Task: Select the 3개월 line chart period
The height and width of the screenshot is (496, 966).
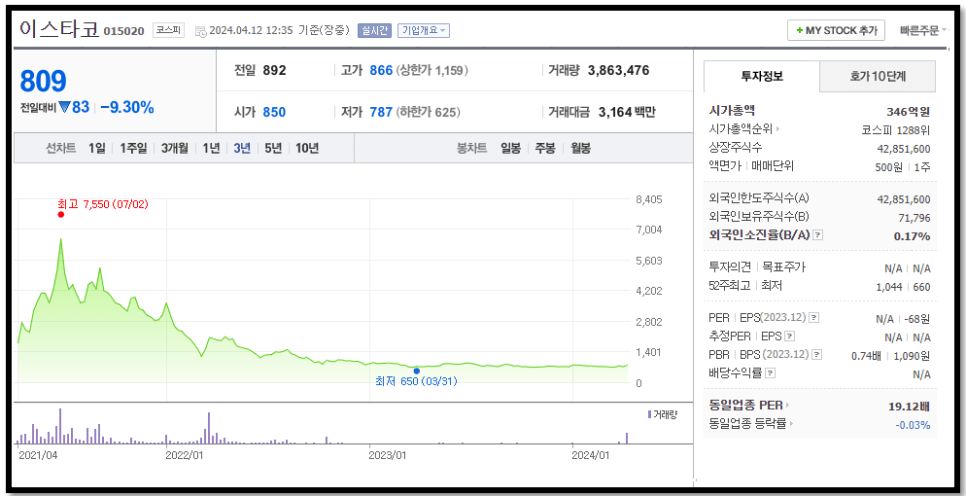Action: pos(175,148)
